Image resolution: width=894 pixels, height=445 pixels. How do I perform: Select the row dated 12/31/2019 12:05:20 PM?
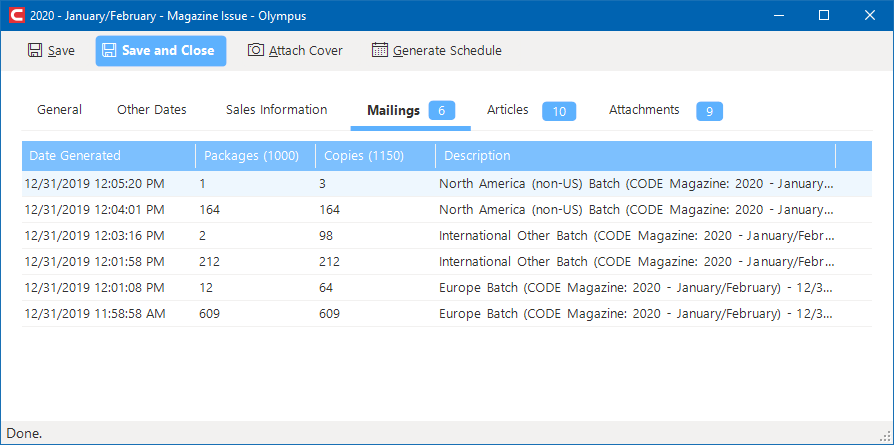pyautogui.click(x=446, y=184)
